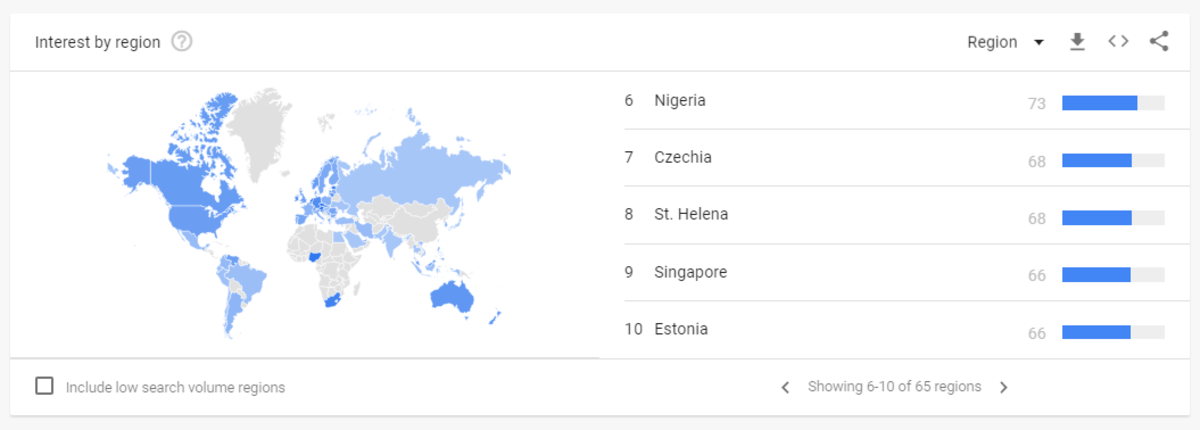Select Czechia in the region list
This screenshot has width=1200, height=430.
click(683, 157)
